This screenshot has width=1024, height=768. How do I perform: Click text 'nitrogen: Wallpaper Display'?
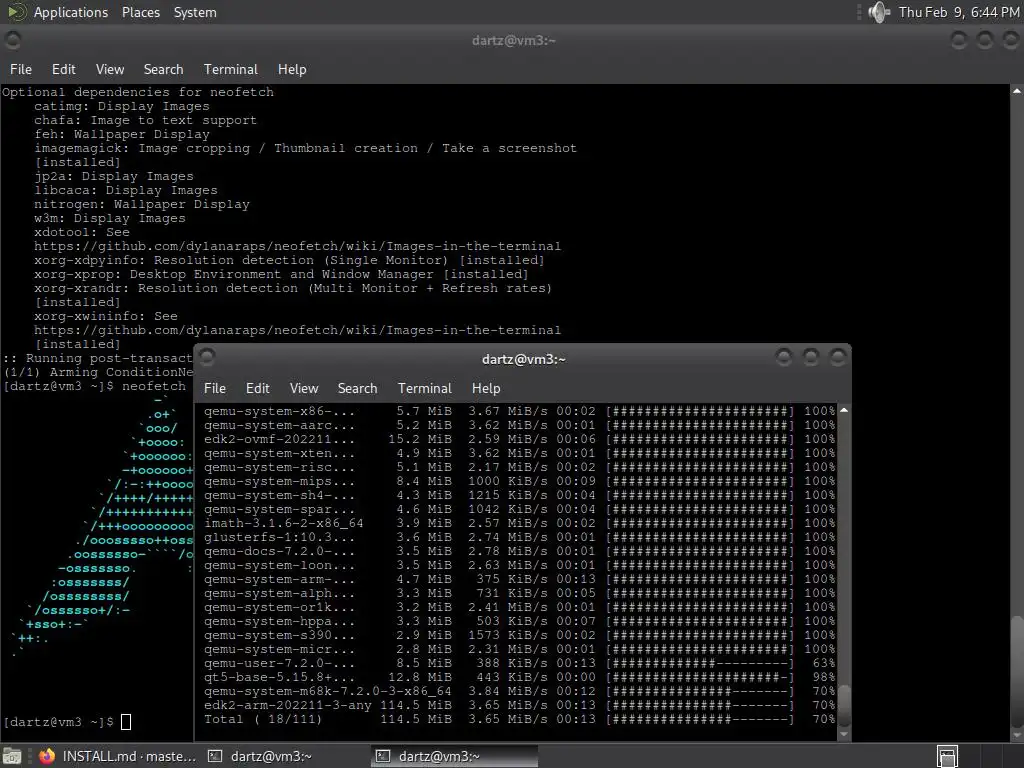click(x=142, y=204)
